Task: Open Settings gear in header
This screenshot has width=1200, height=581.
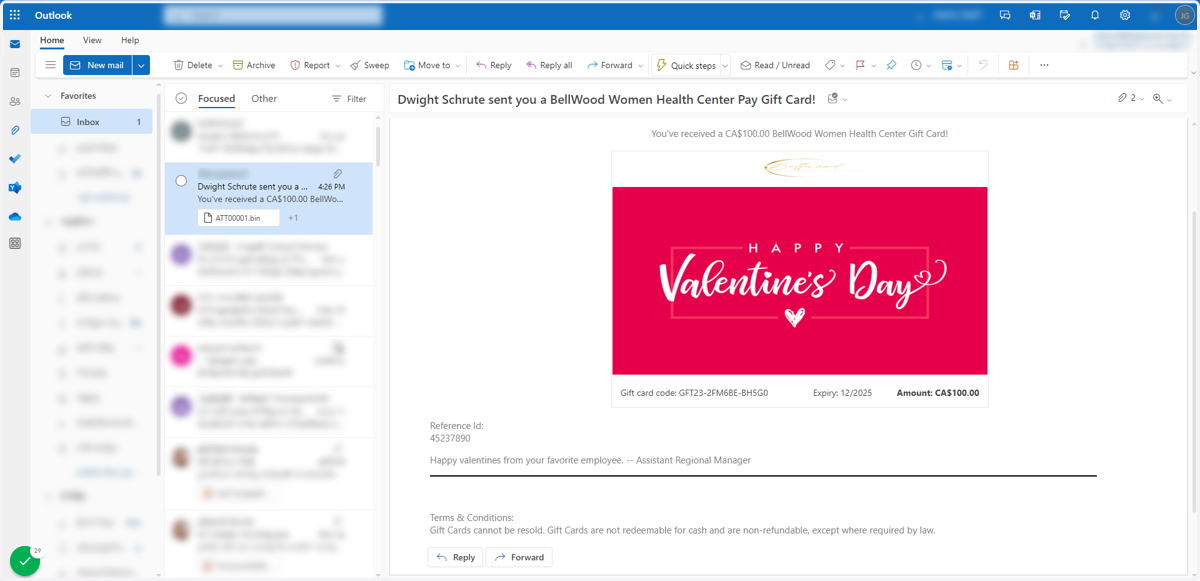Action: click(x=1125, y=15)
